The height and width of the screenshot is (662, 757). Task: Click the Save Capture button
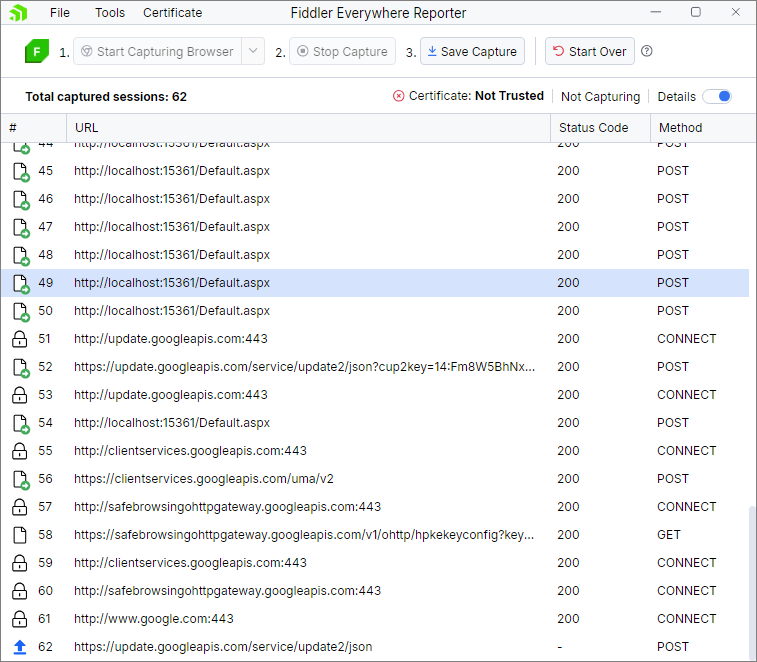472,51
